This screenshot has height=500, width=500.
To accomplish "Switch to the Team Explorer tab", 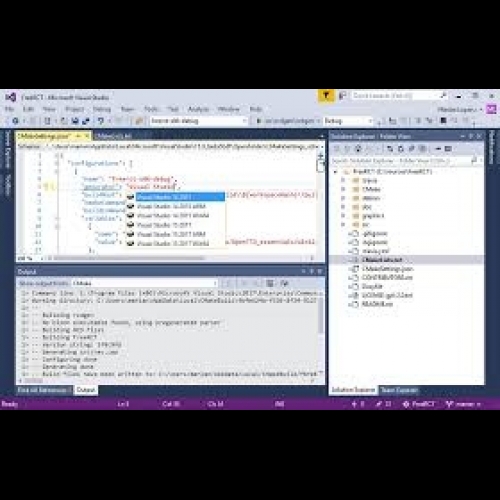I will [x=399, y=390].
